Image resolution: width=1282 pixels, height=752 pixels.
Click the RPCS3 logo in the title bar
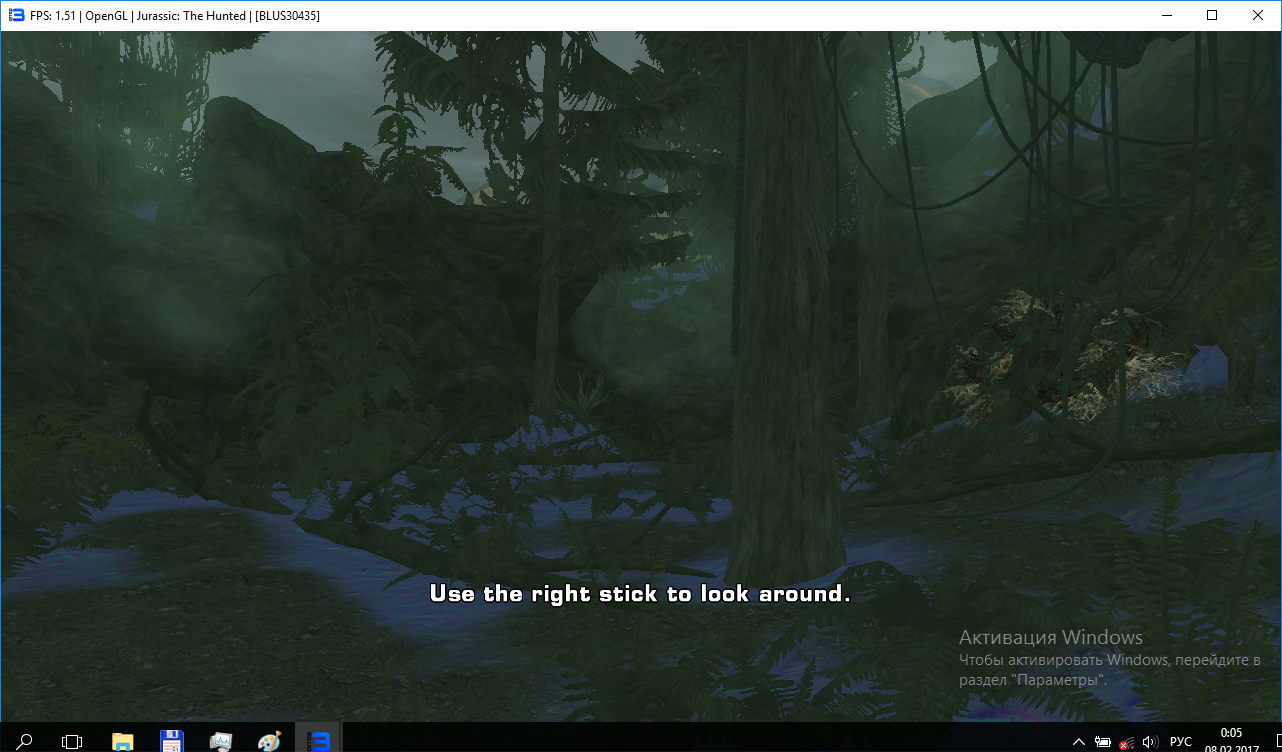(16, 15)
